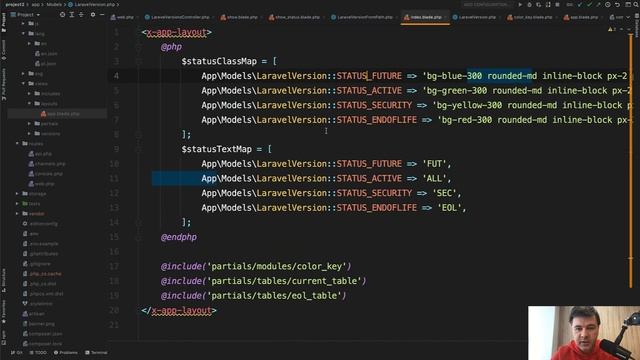Screen dimensions: 640x360
Task: Switch to LaravelVersion.php editor tab
Action: click(474, 17)
